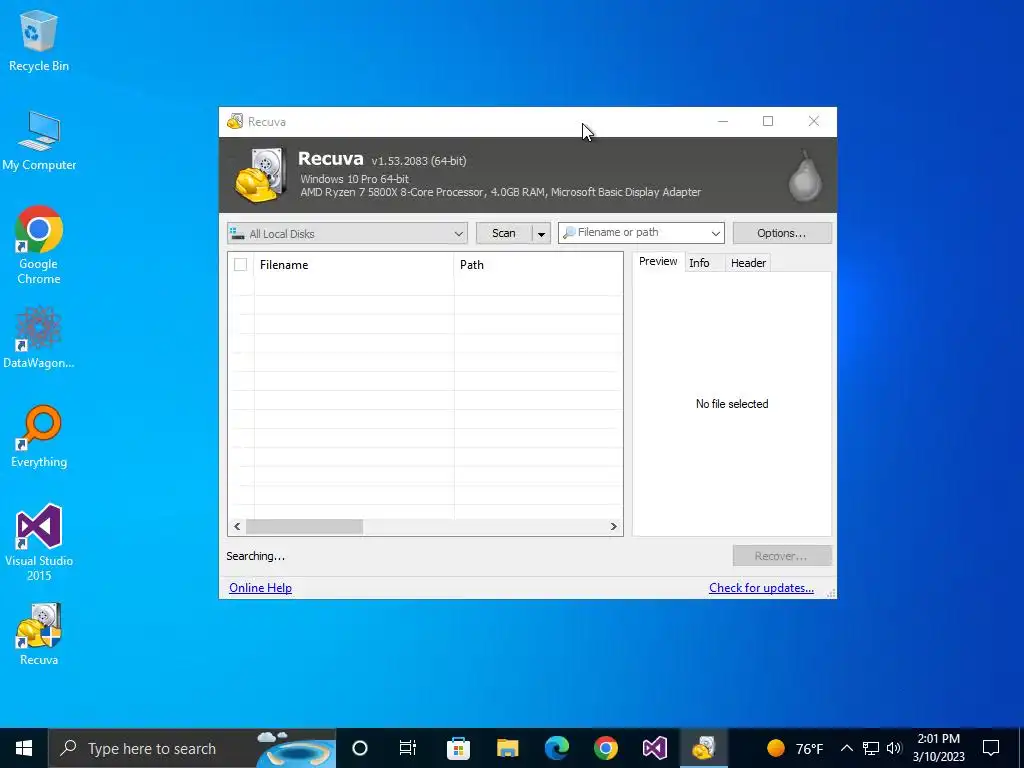
Task: Click the Recuva title bar icon
Action: (234, 121)
